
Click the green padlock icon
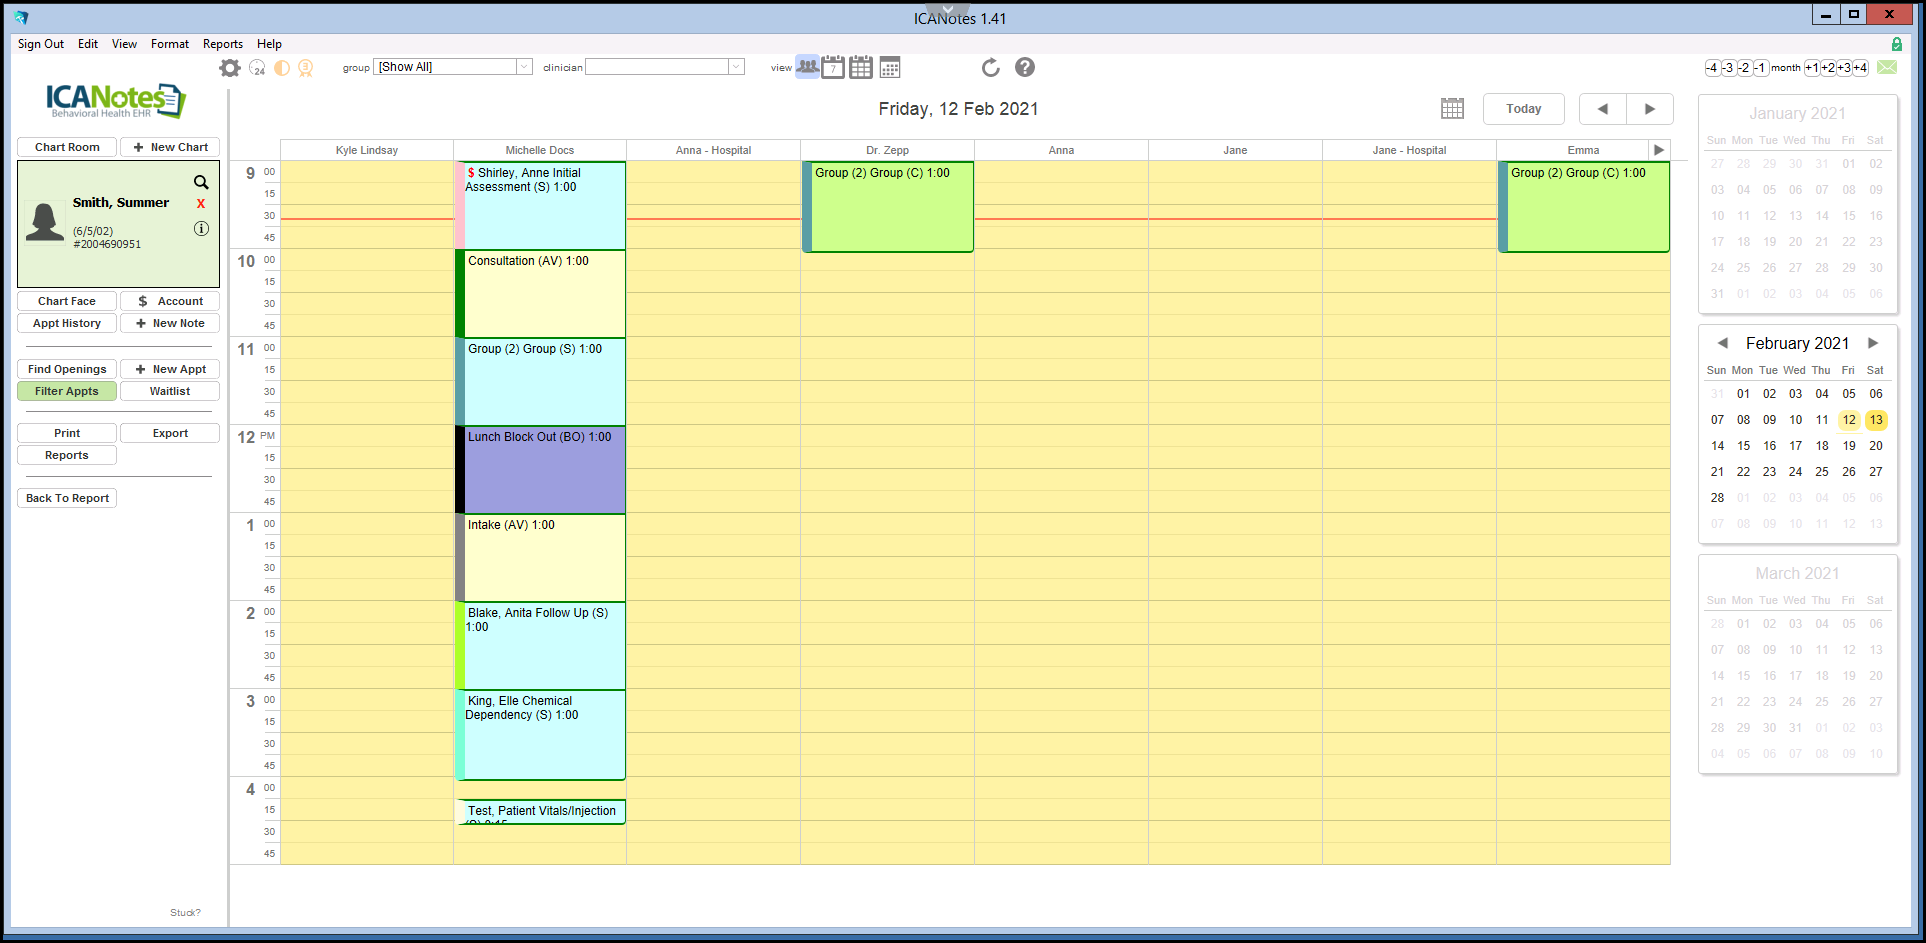pos(1896,44)
